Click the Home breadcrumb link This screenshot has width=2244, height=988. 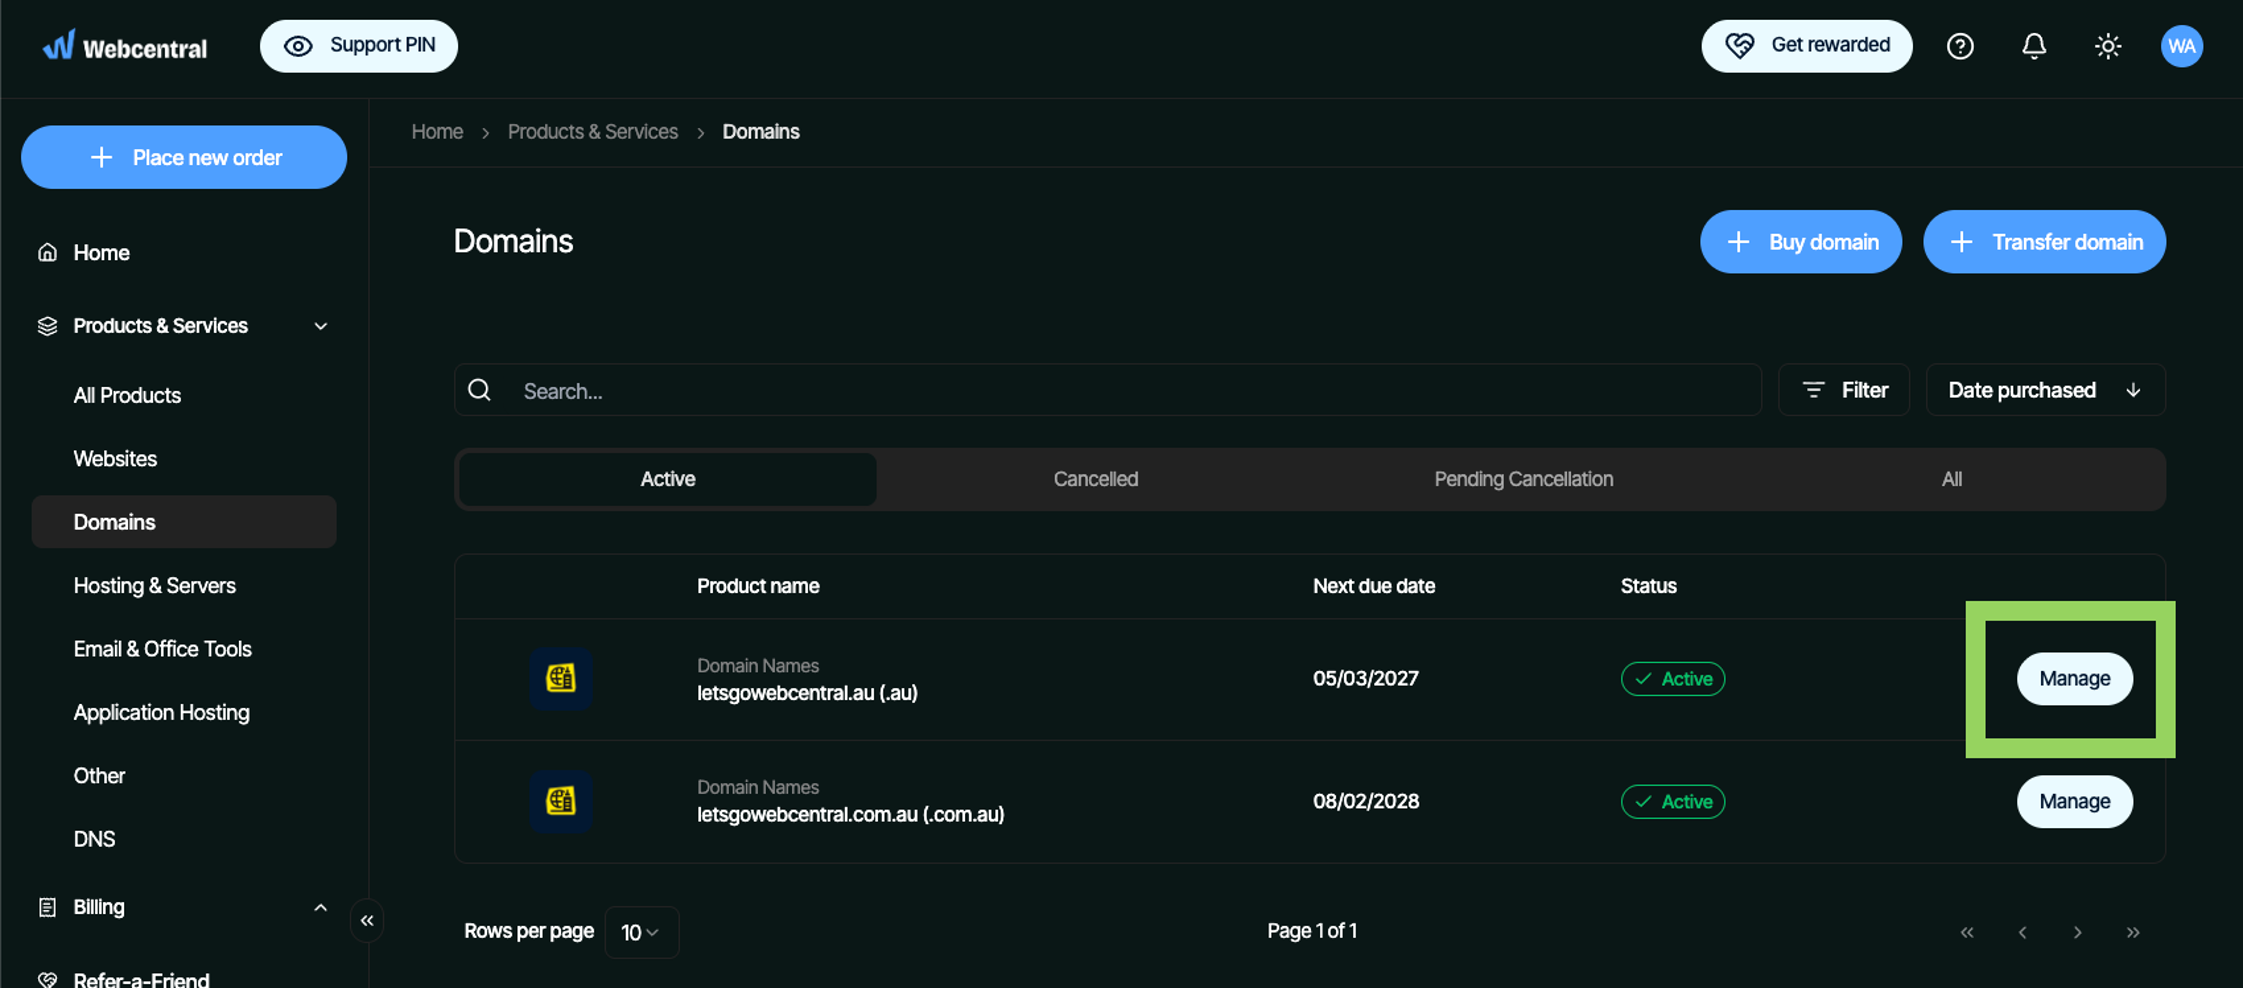437,132
